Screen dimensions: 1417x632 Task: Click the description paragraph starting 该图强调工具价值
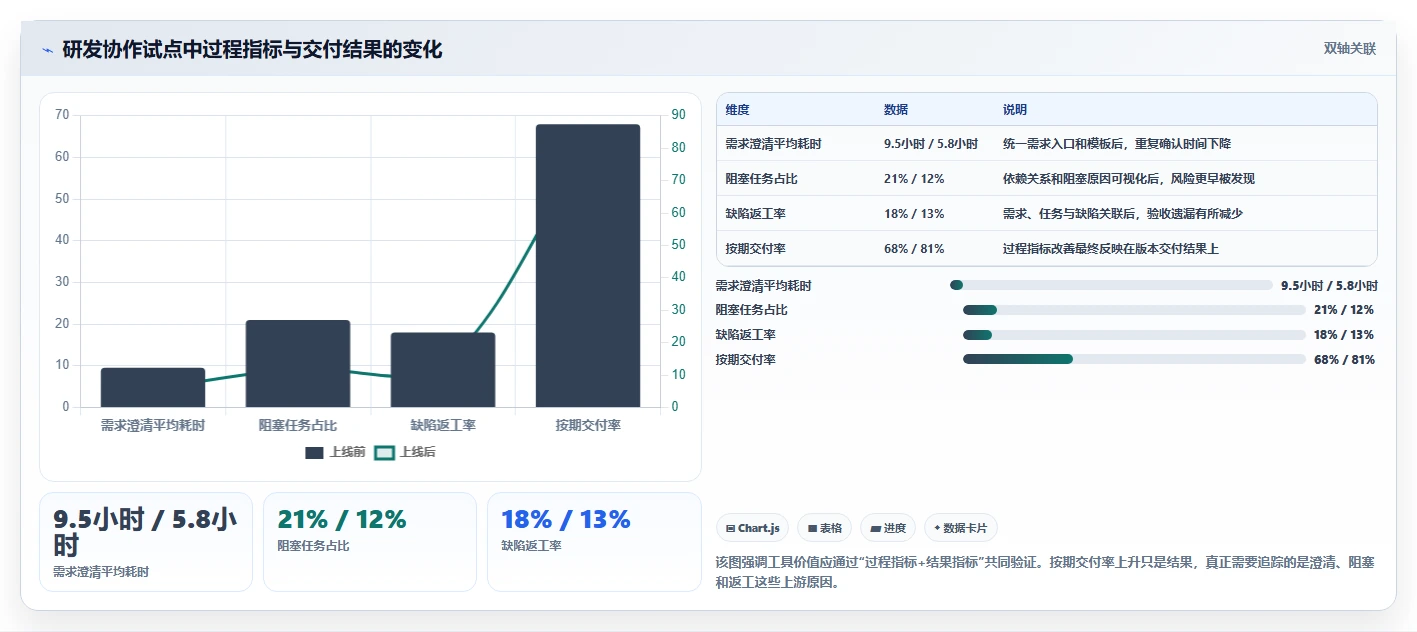click(x=1046, y=573)
